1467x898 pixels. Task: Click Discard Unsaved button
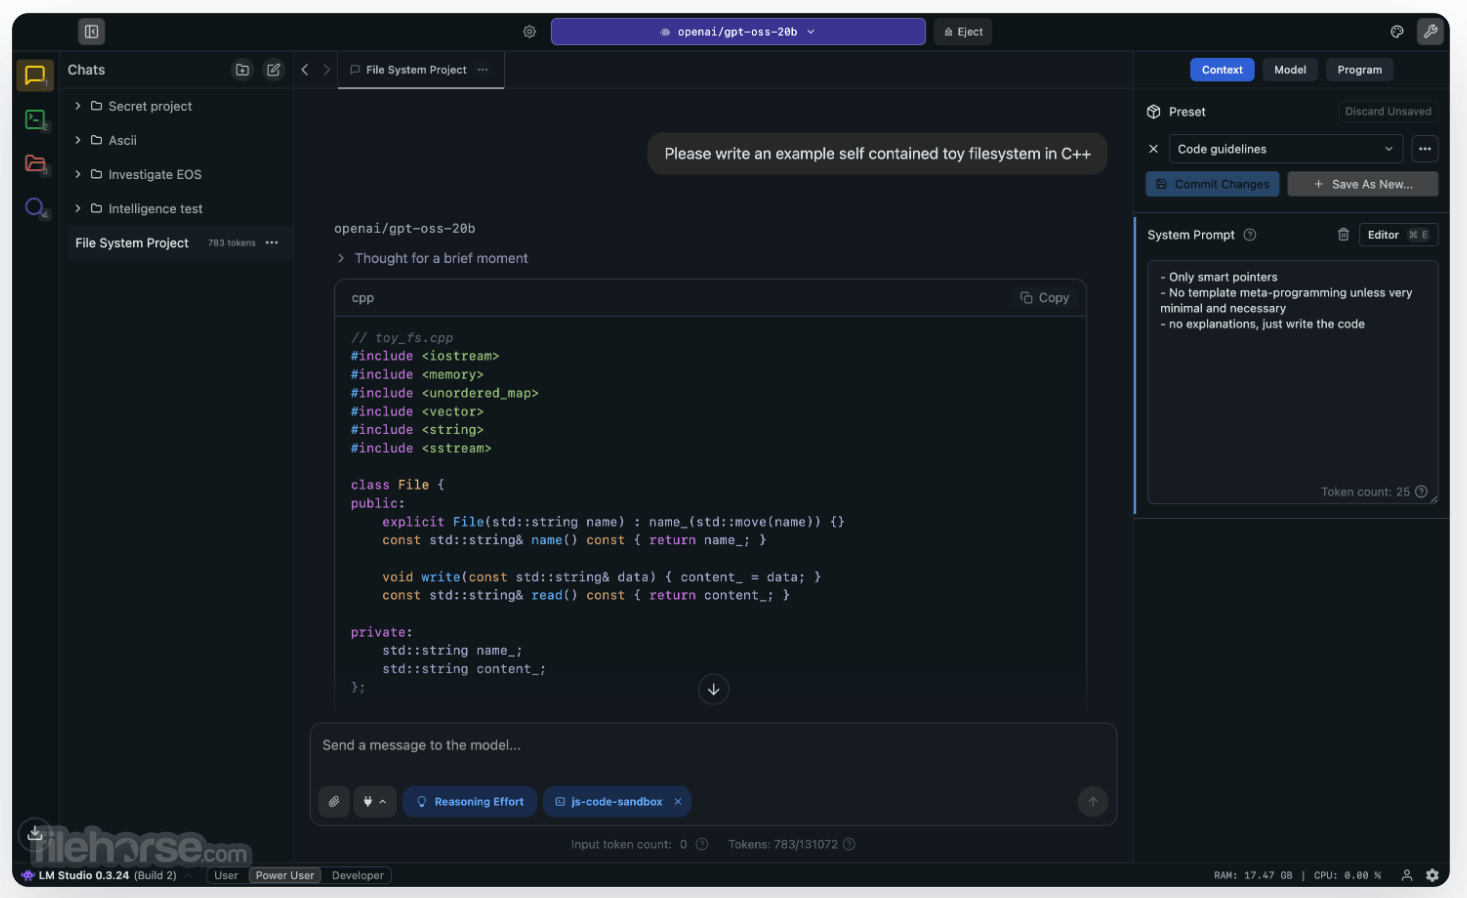[1388, 111]
